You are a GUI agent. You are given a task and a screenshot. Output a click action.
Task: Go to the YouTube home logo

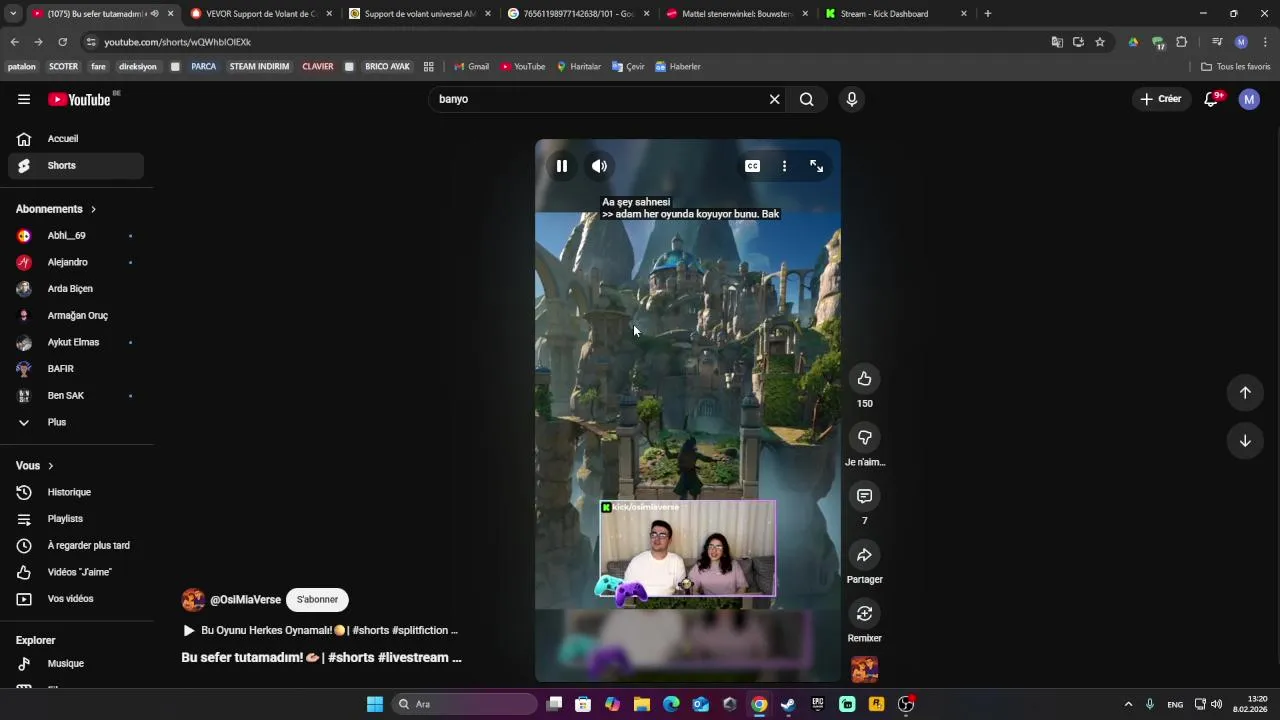tap(79, 99)
